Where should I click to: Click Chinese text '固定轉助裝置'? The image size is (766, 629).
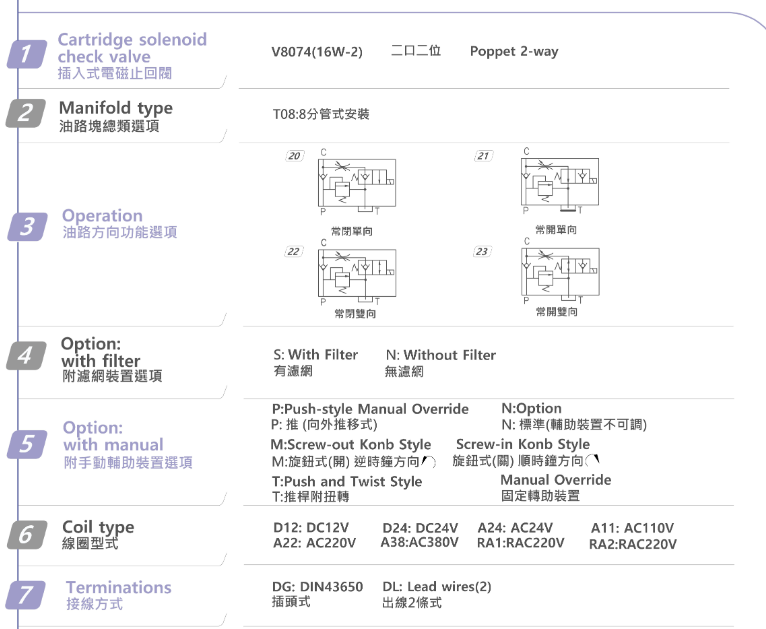[540, 496]
